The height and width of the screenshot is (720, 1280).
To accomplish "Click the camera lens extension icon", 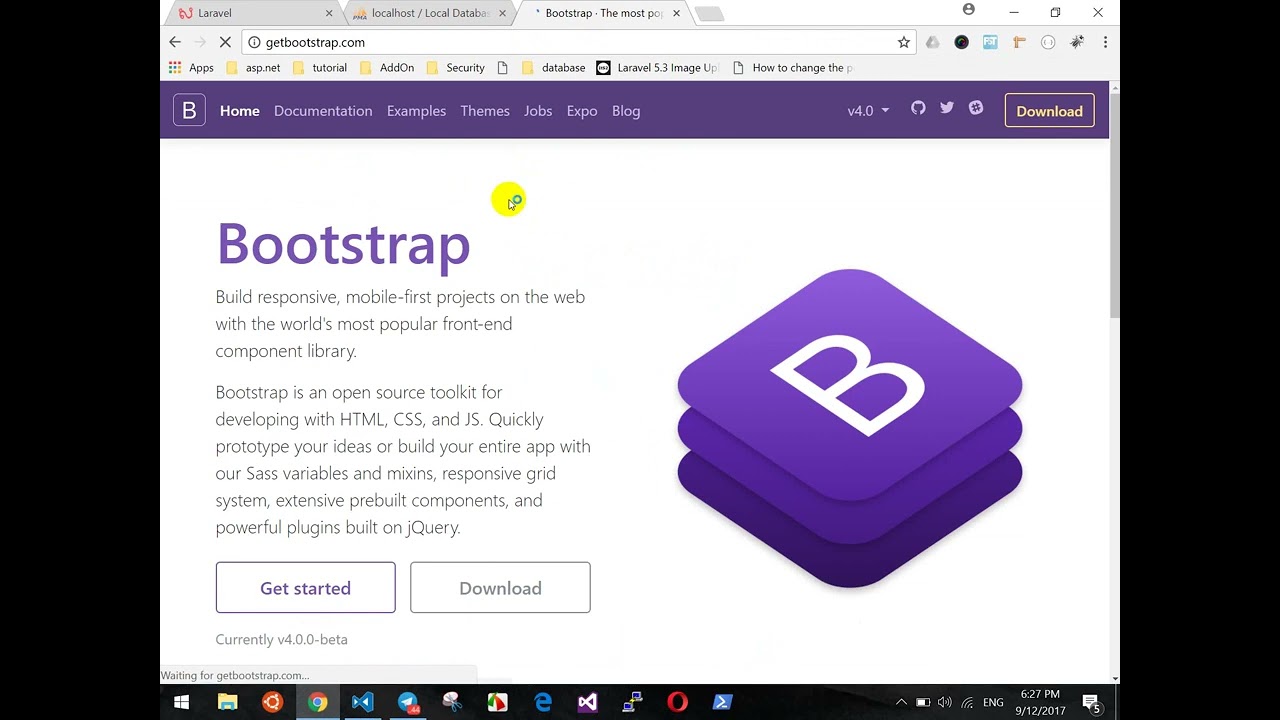I will (x=961, y=42).
